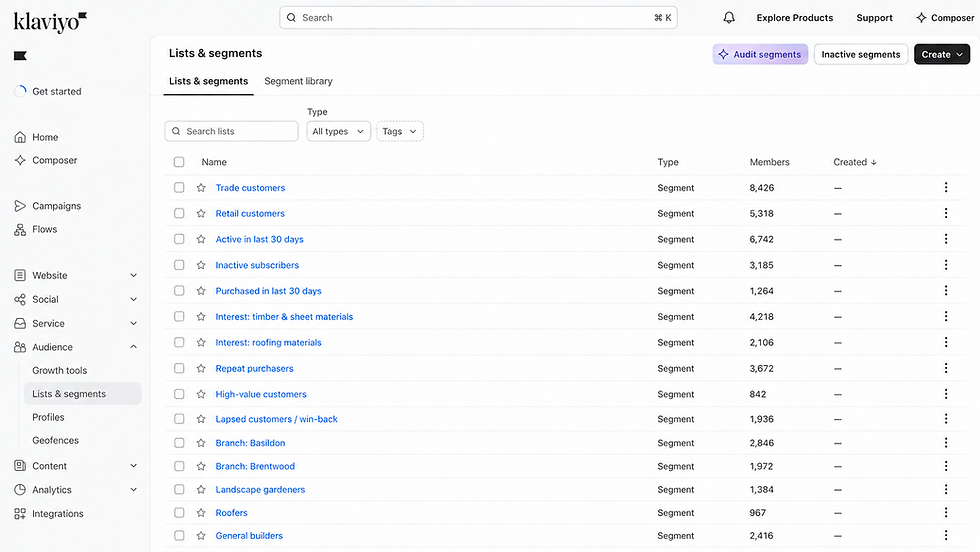Star the Branch: Basildon segment
The image size is (980, 552).
[x=201, y=443]
